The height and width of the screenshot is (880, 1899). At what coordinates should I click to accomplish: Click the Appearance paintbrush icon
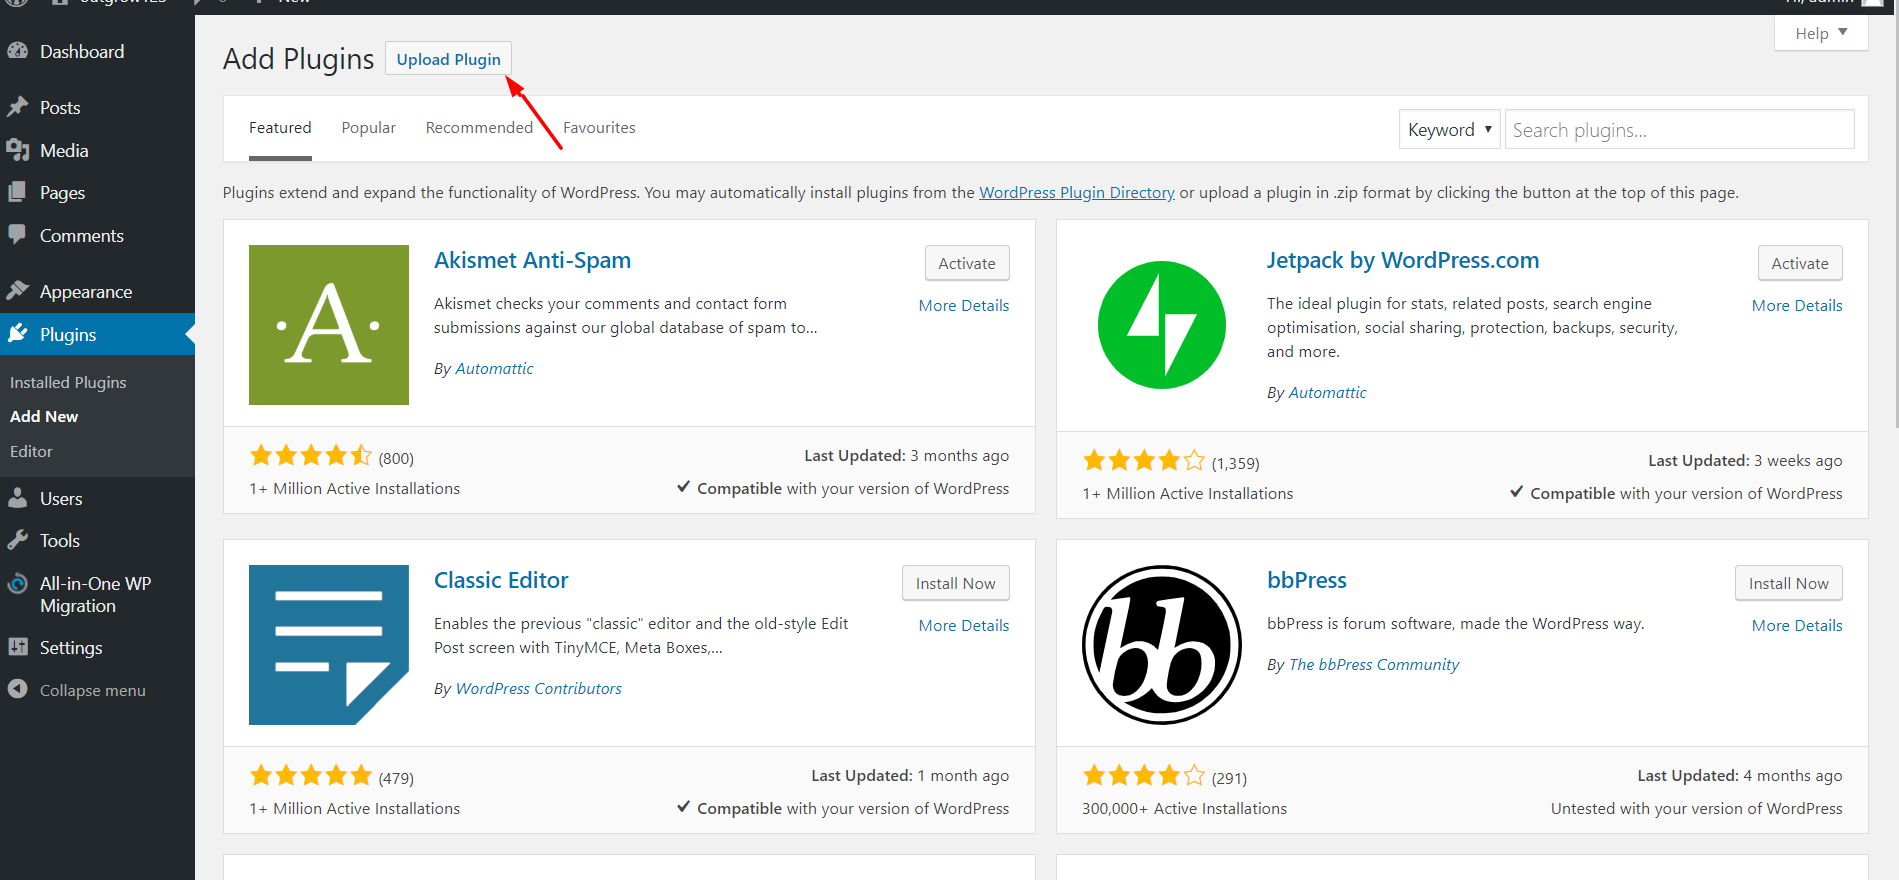17,290
